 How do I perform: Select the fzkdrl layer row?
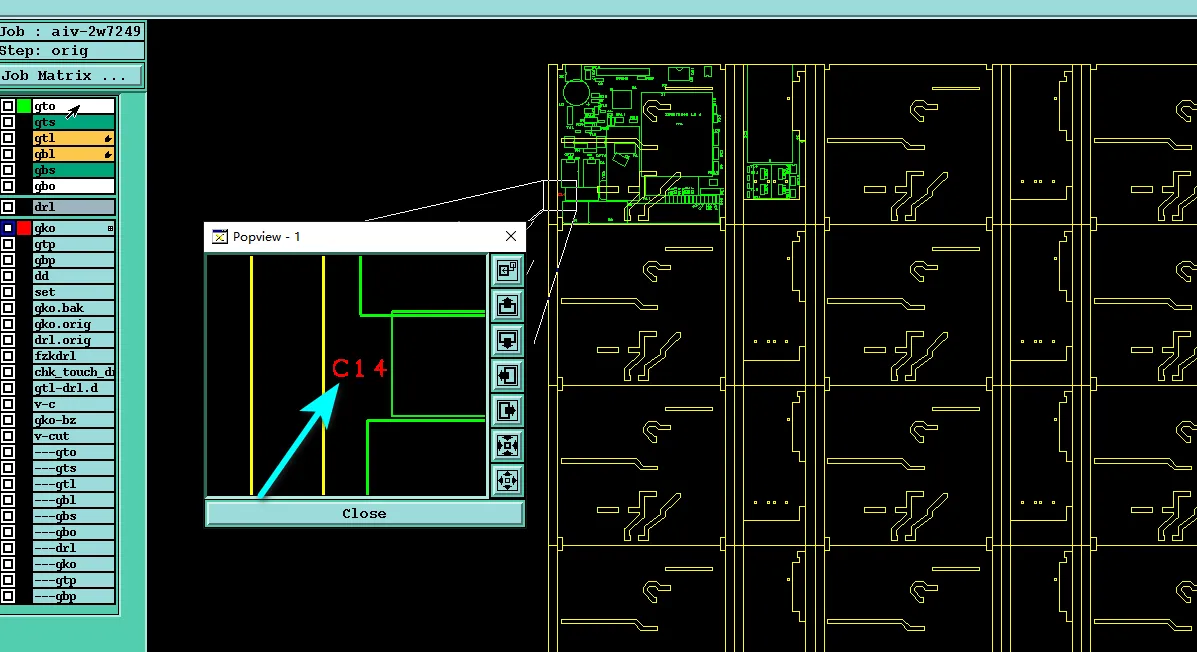(73, 356)
